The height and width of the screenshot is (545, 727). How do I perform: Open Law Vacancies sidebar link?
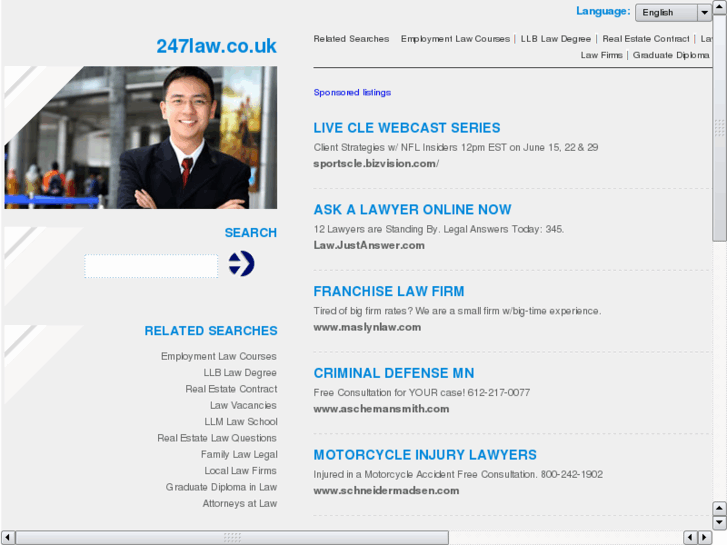click(x=243, y=405)
